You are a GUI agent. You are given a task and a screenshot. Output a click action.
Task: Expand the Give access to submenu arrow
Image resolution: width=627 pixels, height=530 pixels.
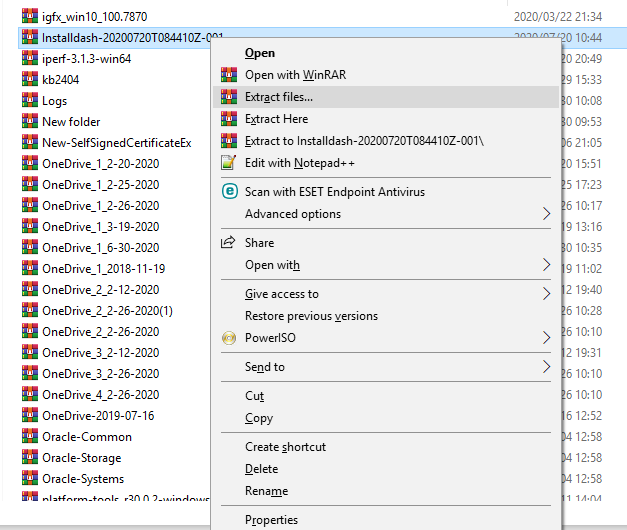(x=547, y=294)
